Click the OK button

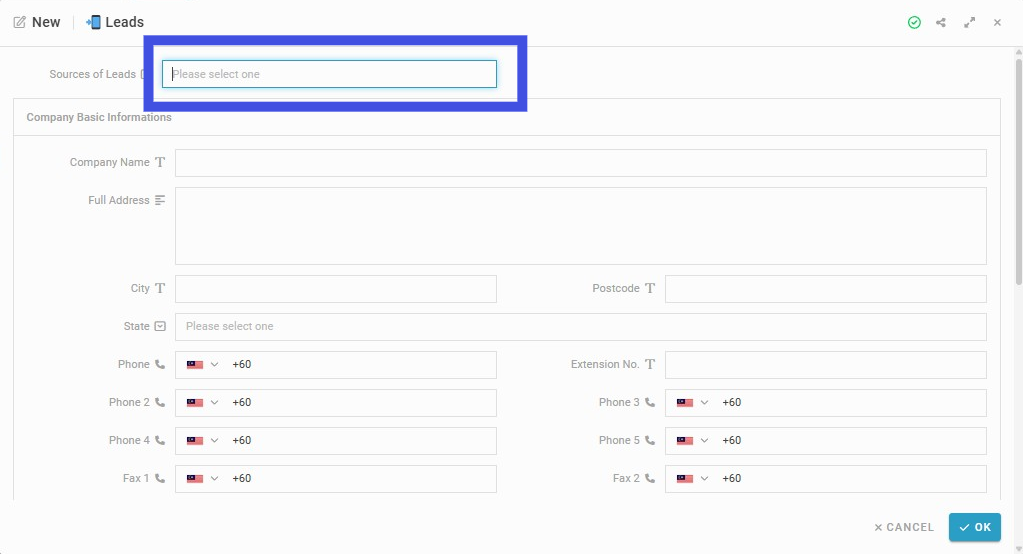(x=975, y=527)
